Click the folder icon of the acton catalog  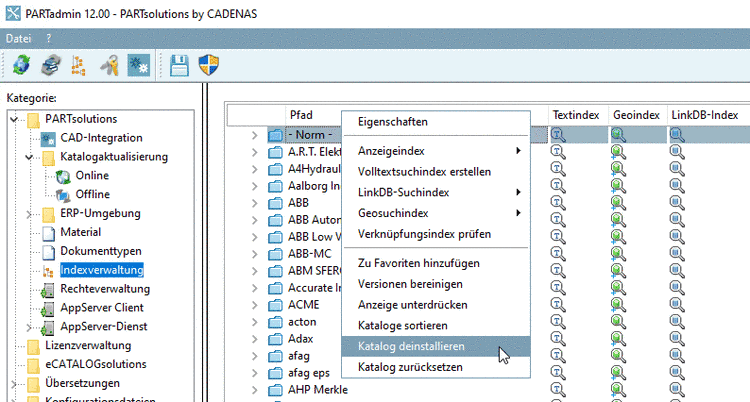[x=275, y=322]
